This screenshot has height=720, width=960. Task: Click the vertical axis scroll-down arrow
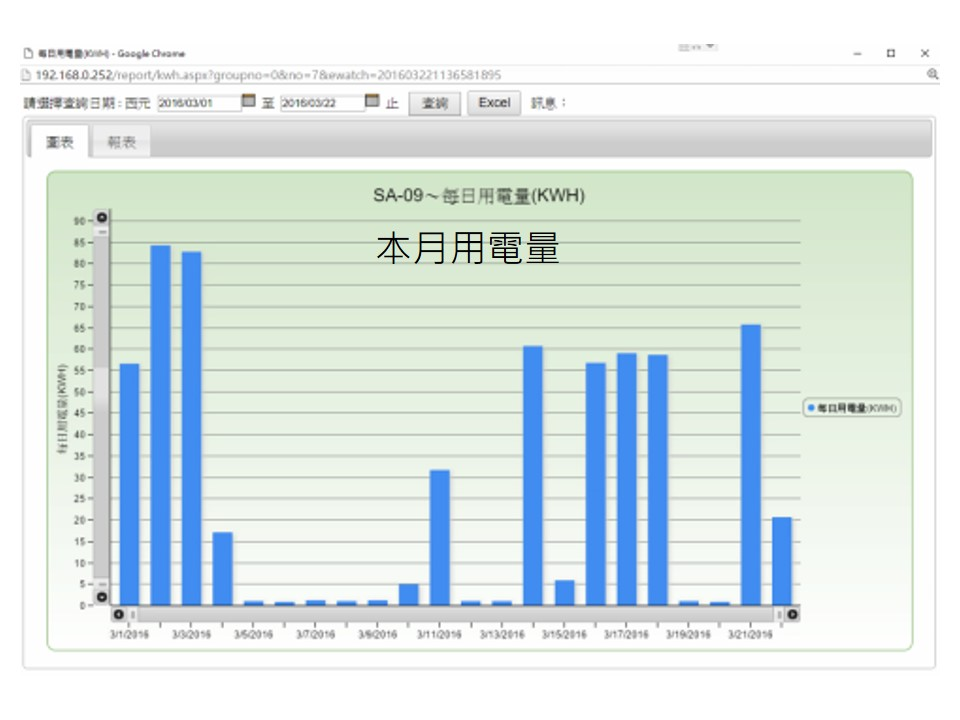101,597
